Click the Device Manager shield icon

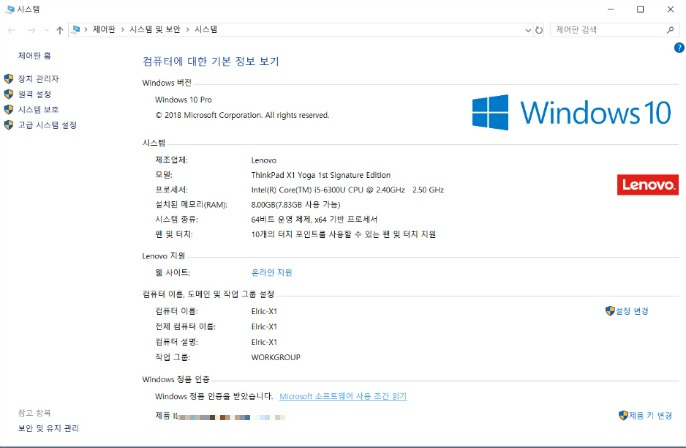point(9,79)
